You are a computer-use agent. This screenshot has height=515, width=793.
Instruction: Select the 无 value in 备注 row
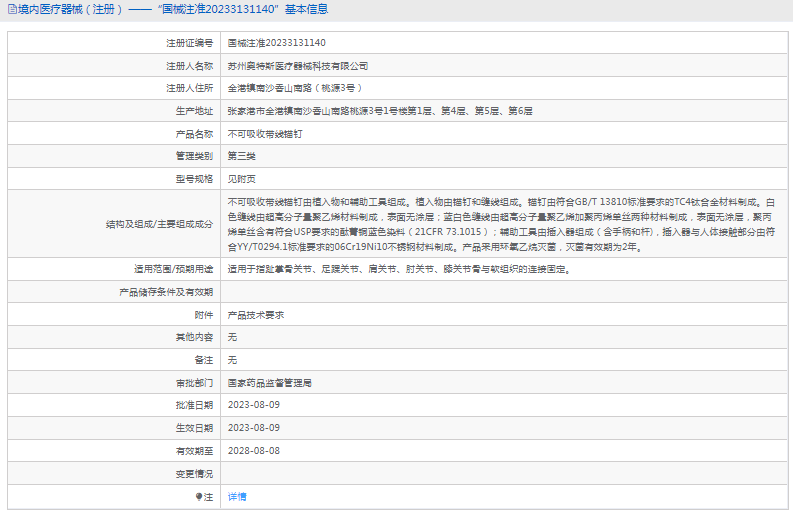(232, 360)
